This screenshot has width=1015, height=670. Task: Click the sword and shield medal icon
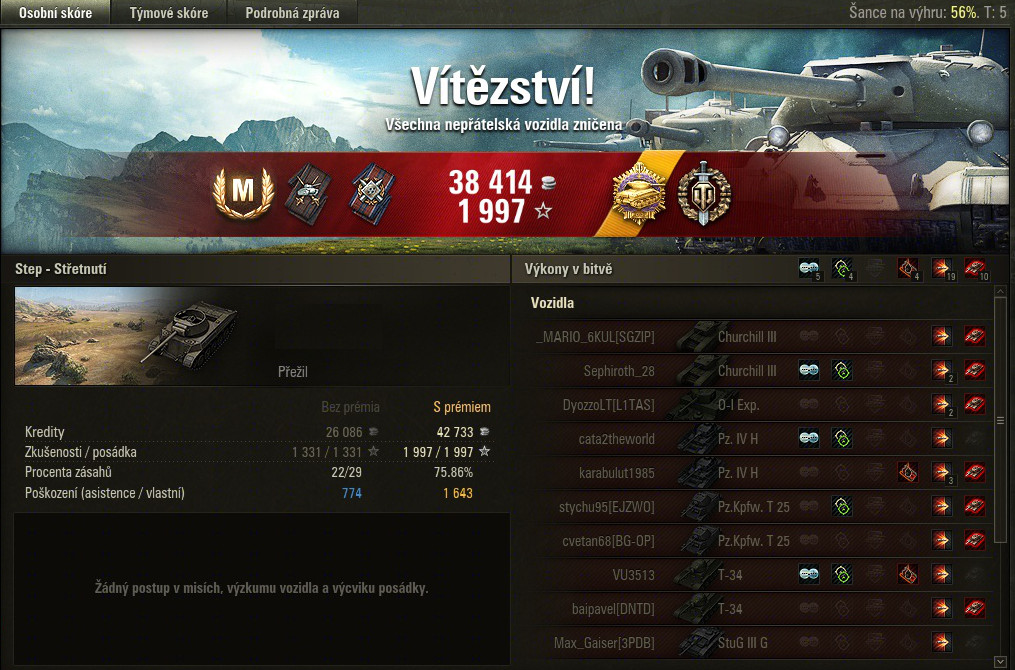pyautogui.click(x=704, y=193)
